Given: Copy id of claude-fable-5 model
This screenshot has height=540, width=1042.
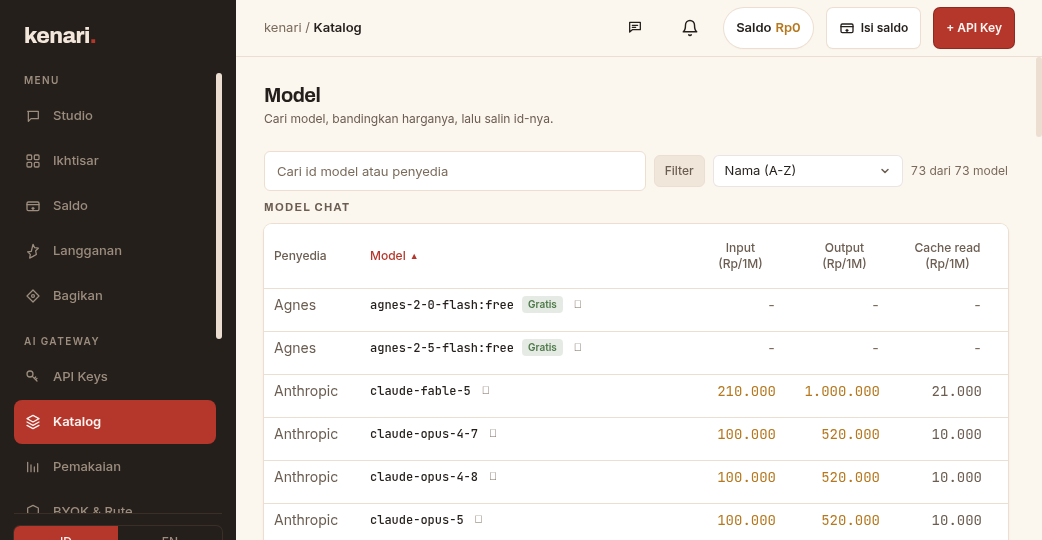Looking at the screenshot, I should [x=486, y=391].
